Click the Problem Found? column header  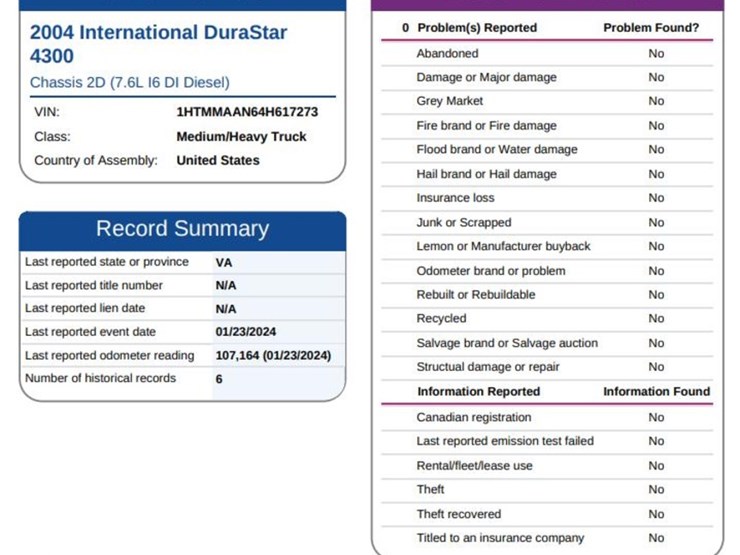651,28
